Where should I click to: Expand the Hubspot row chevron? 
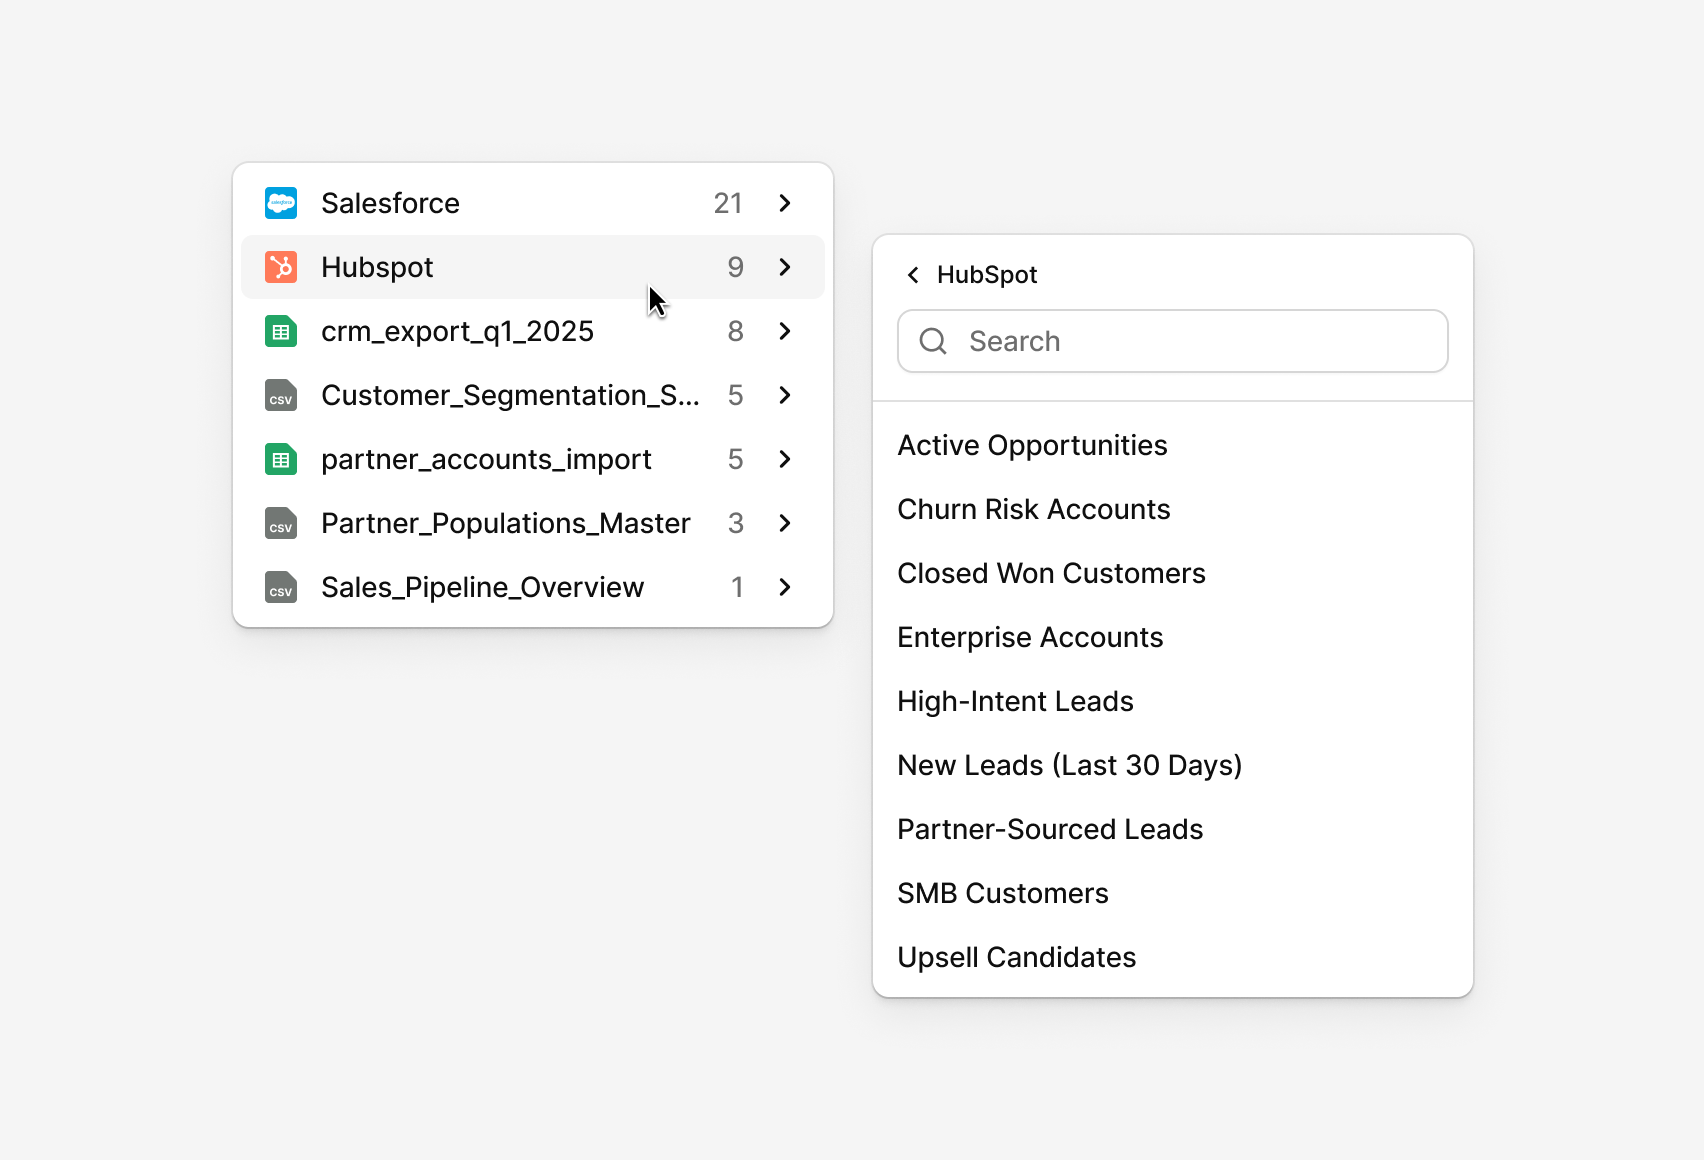(785, 267)
